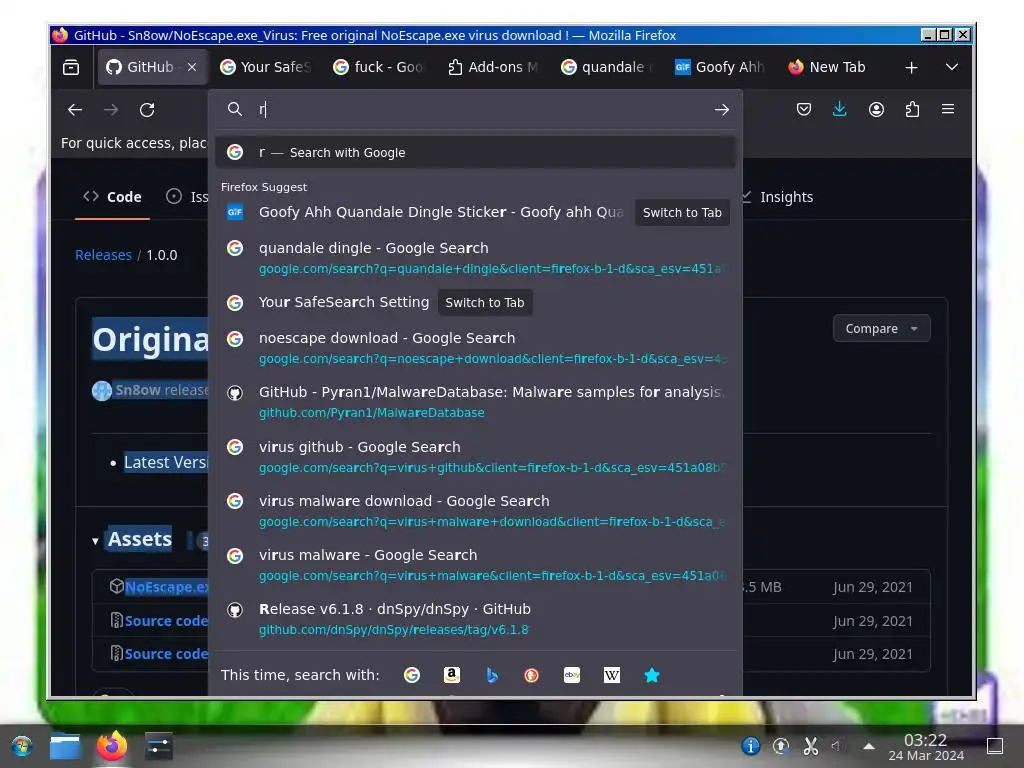This screenshot has height=768, width=1024.
Task: Choose 'r — Search with Google' suggestion
Action: coord(475,152)
